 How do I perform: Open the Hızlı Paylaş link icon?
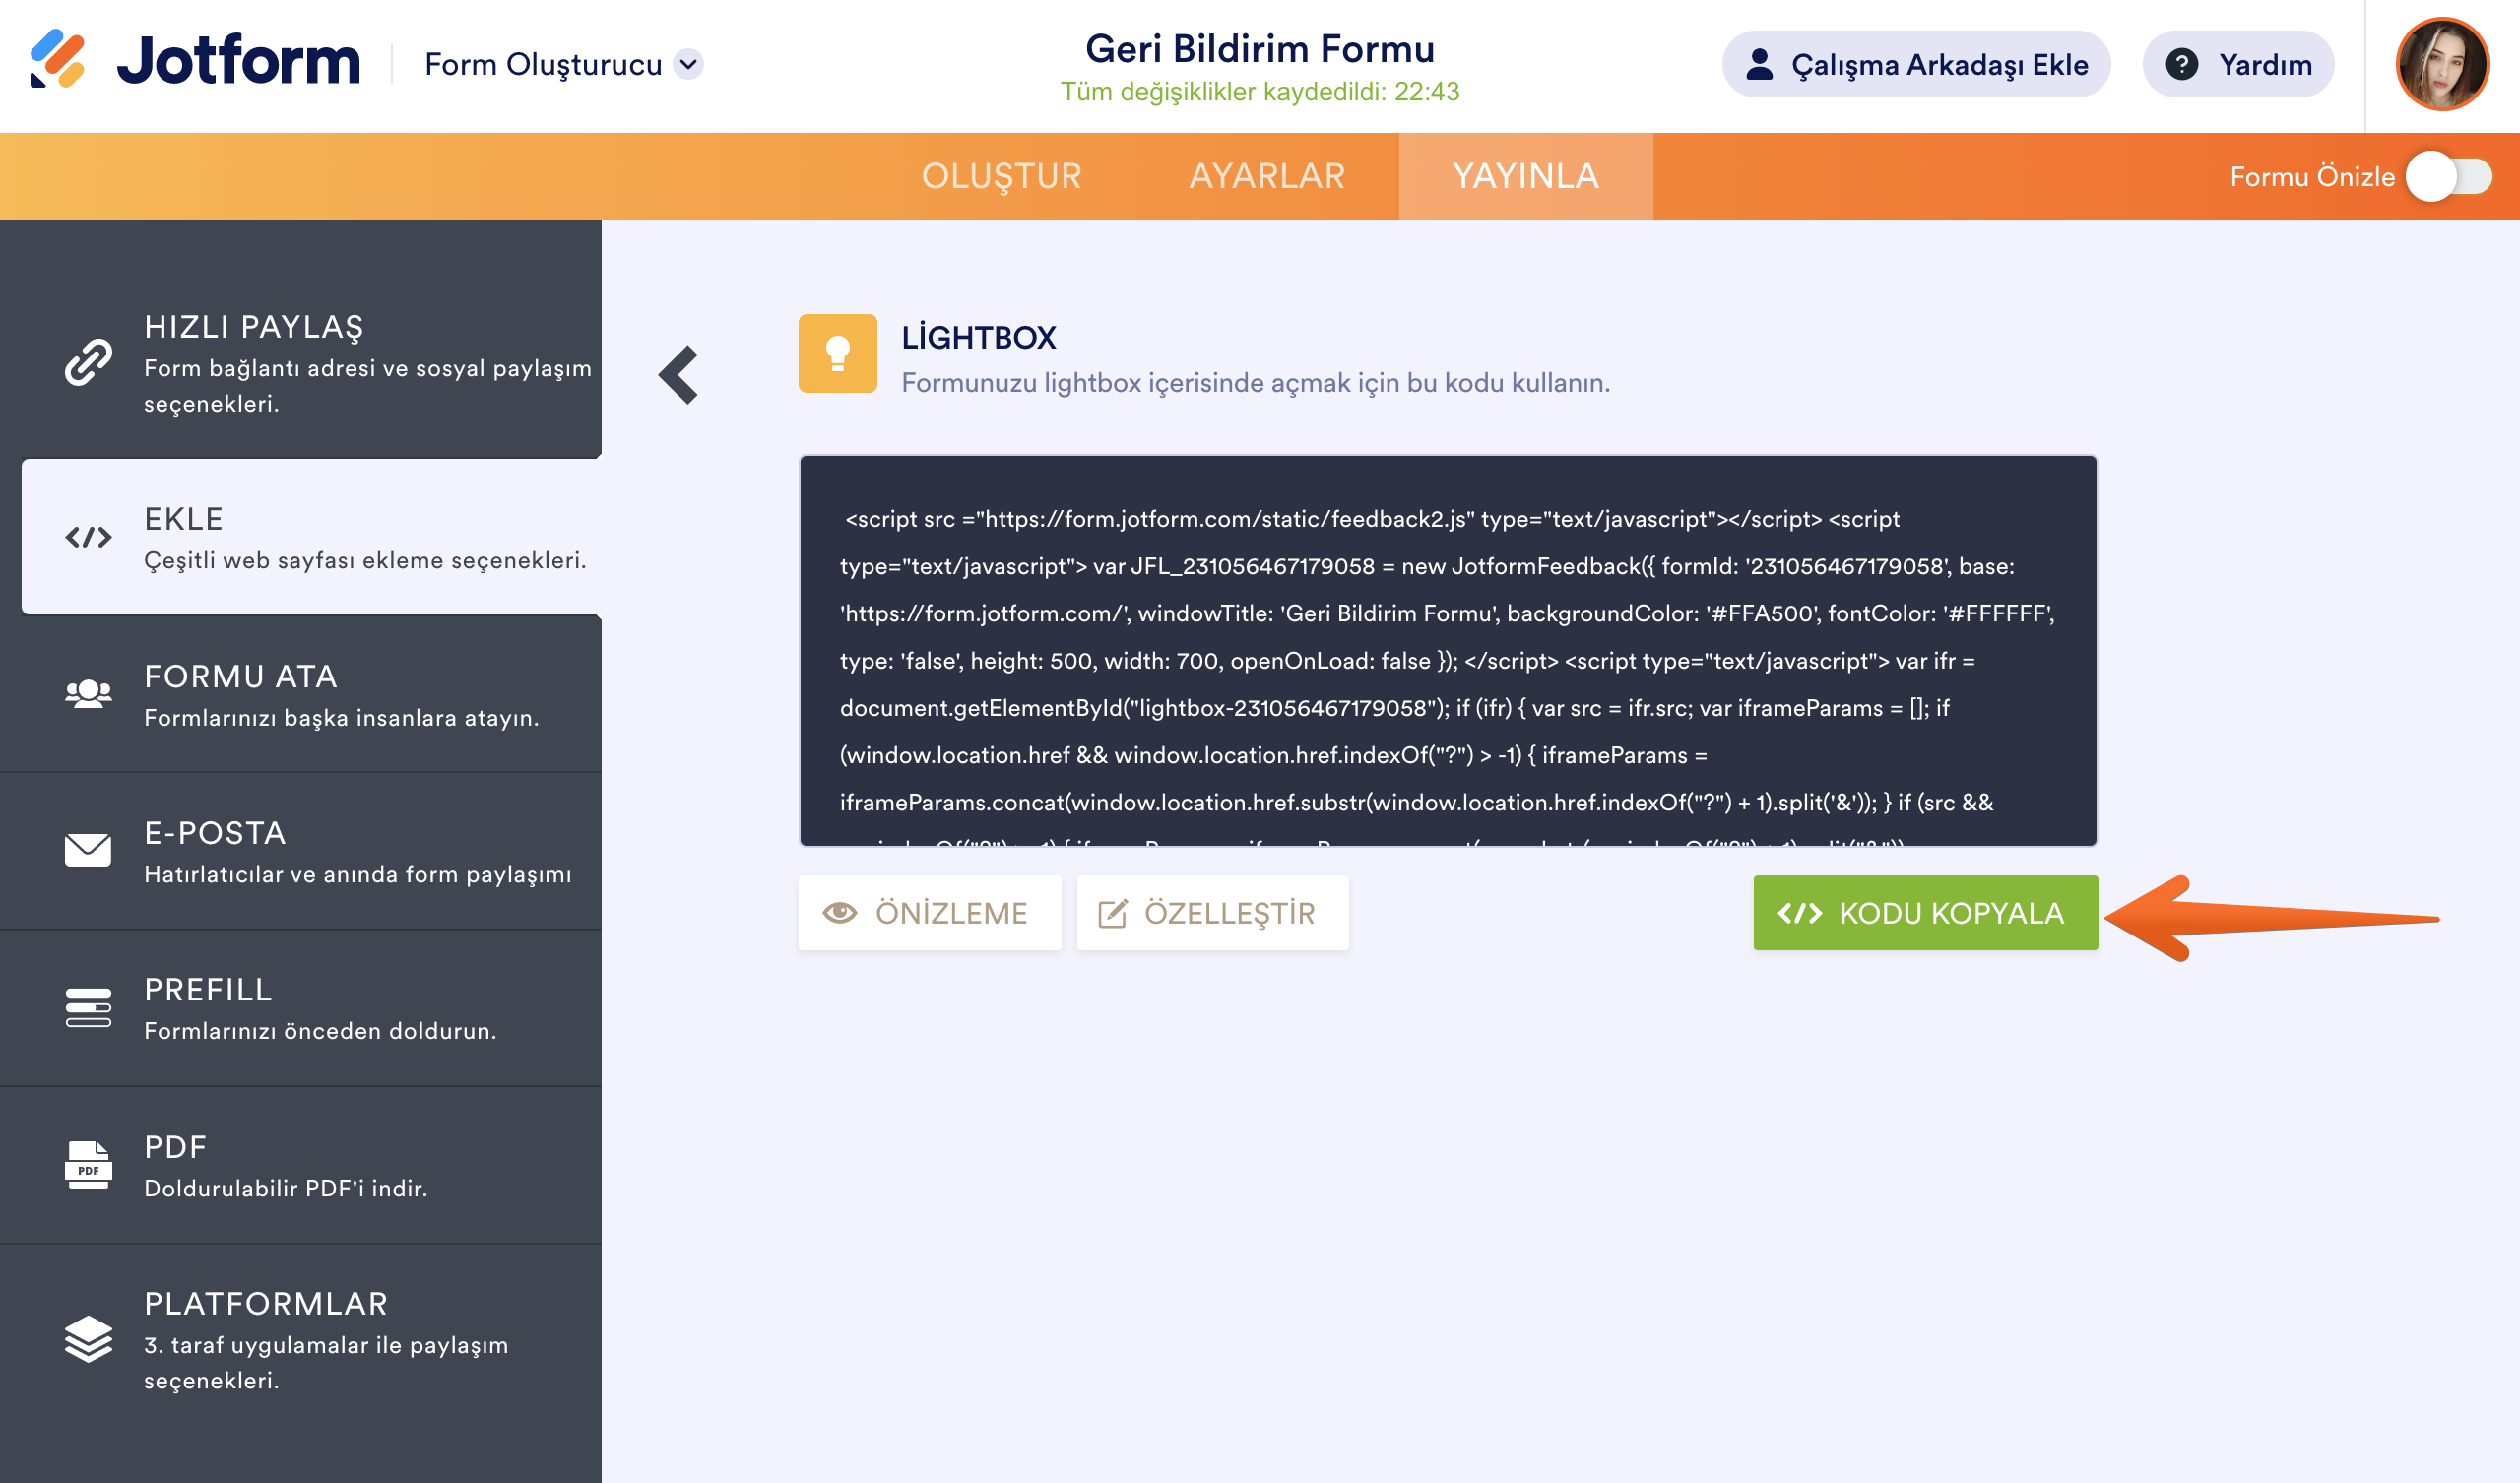point(88,363)
